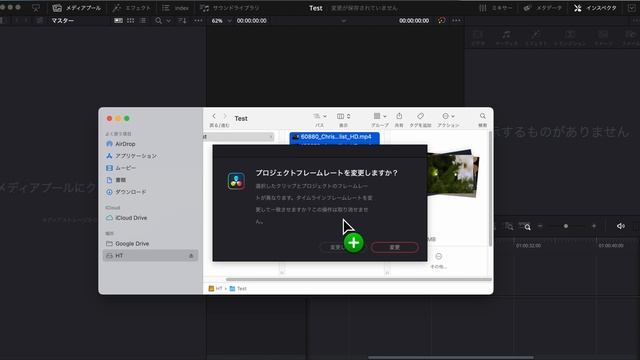Screen dimensions: 640x360
Task: Open documents folder icon in Finder sidebar
Action: [109, 180]
